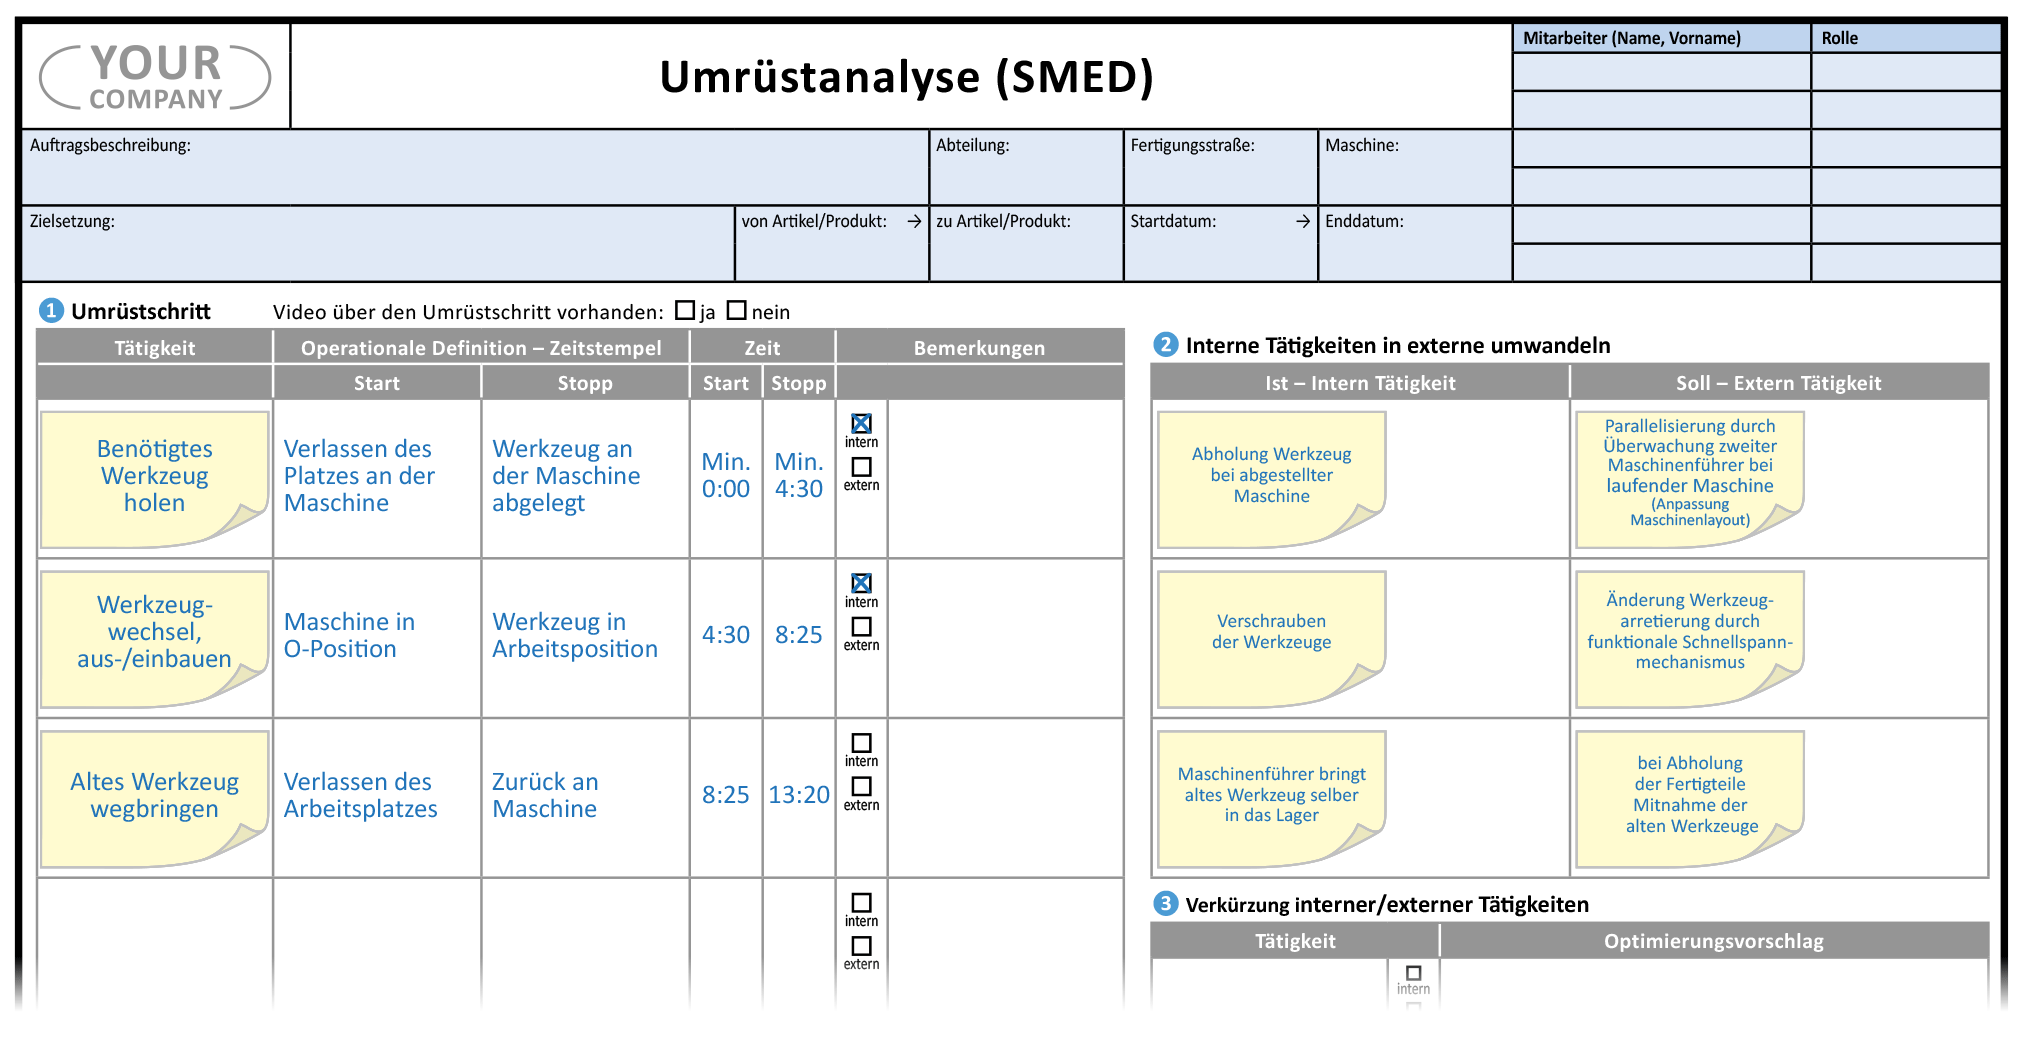Image resolution: width=2025 pixels, height=1043 pixels.
Task: Click Bemerkungen cell for Altes Werkzeug wegbringen
Action: [x=1005, y=799]
